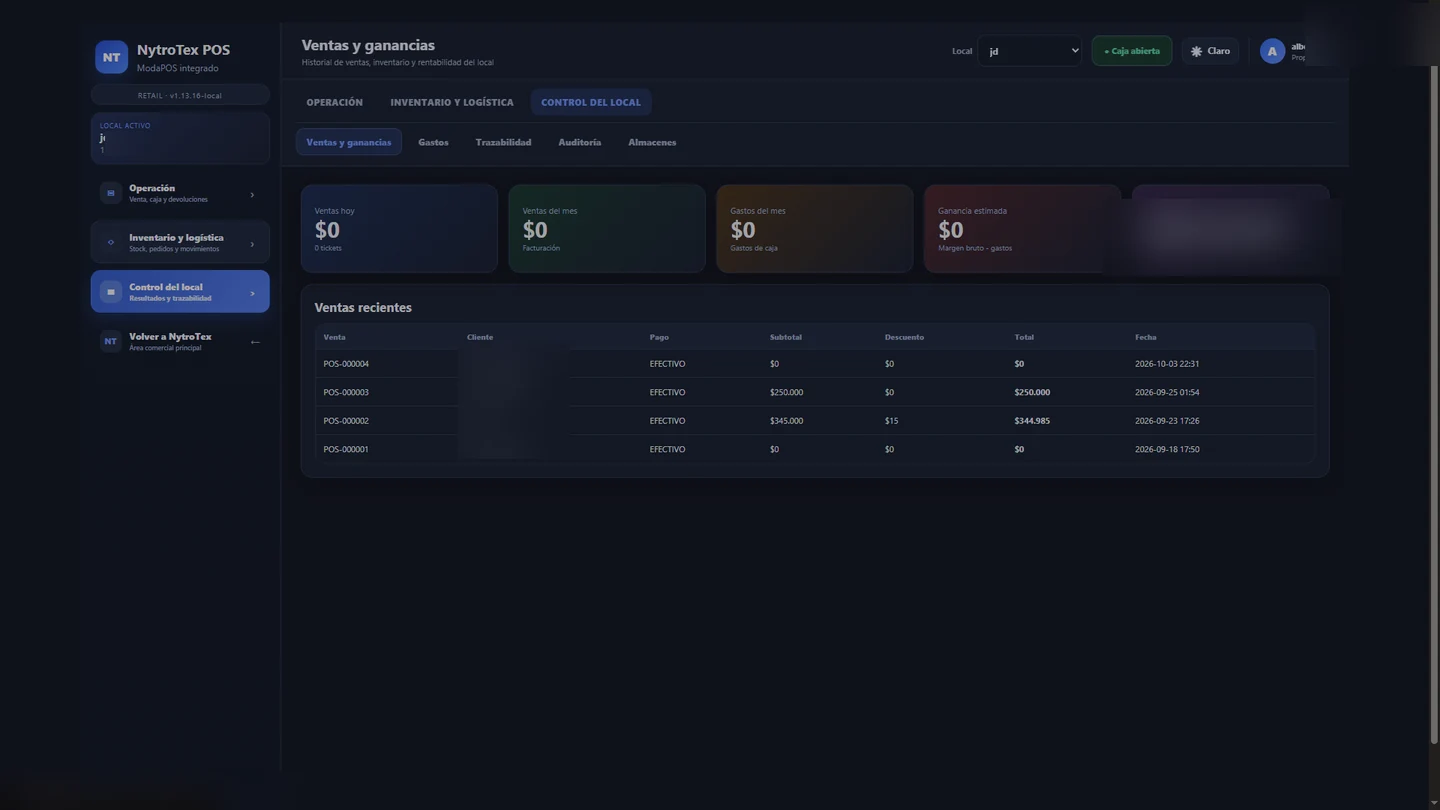Select the CONTROL DEL LOCAL tab

591,102
